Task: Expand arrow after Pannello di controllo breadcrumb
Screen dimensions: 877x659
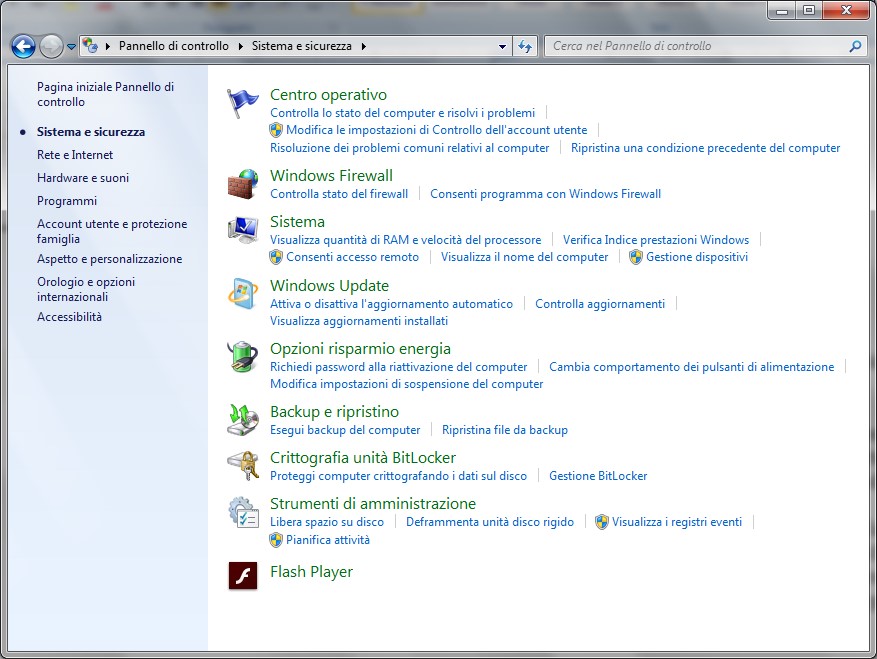Action: pos(241,46)
